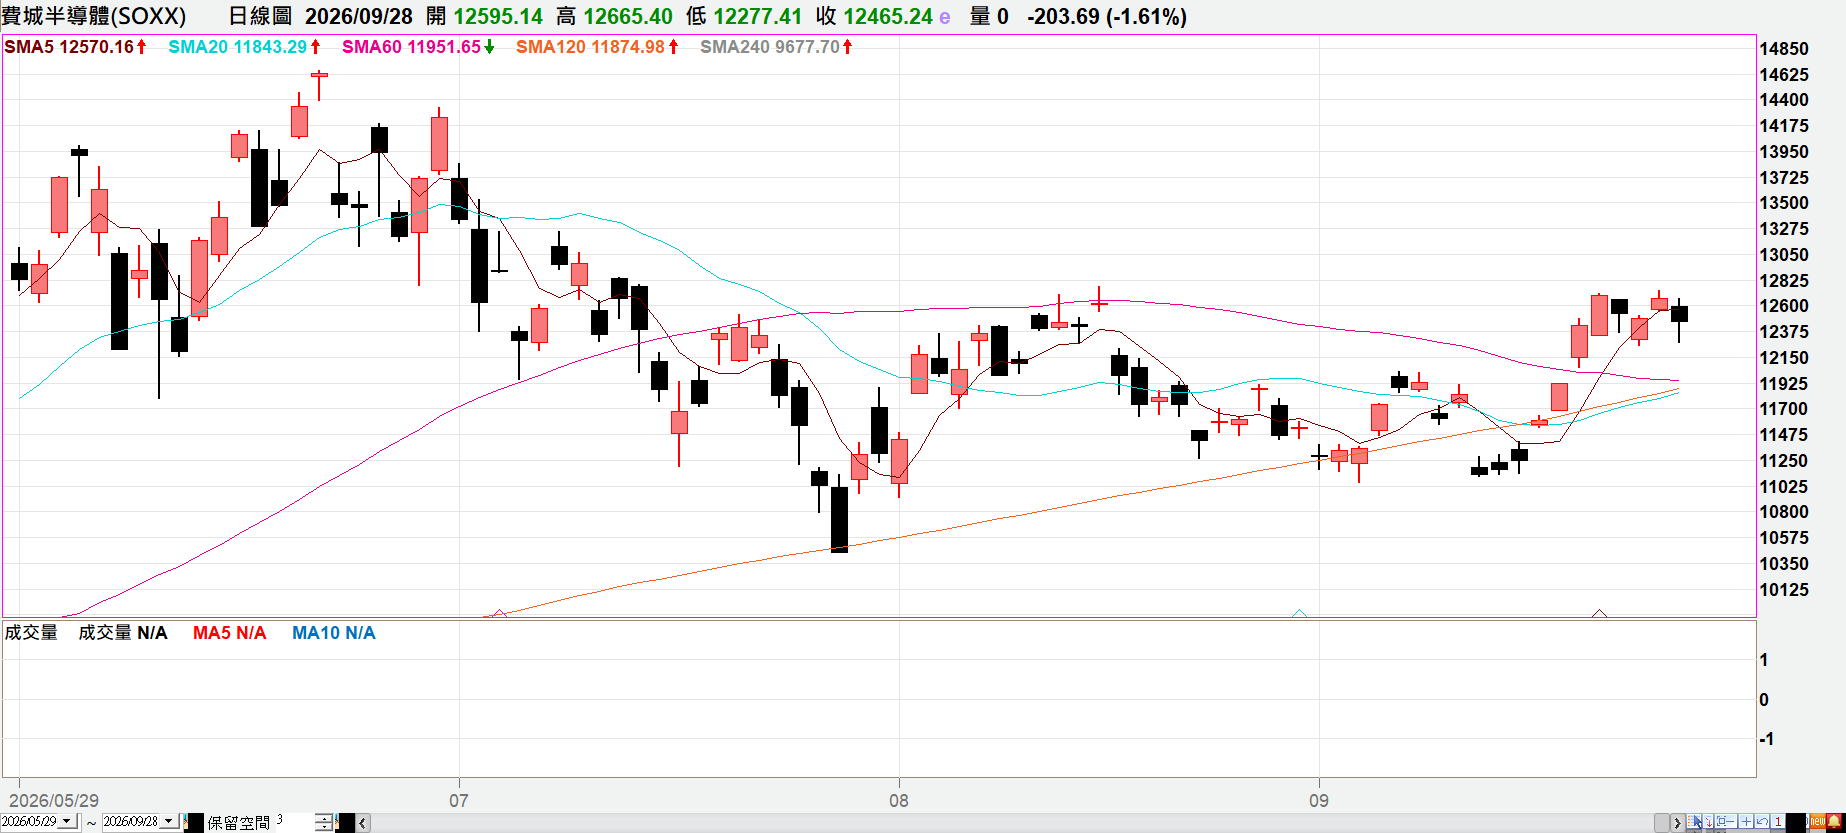Image resolution: width=1846 pixels, height=833 pixels.
Task: Click the 保留空間 value input field
Action: [295, 821]
